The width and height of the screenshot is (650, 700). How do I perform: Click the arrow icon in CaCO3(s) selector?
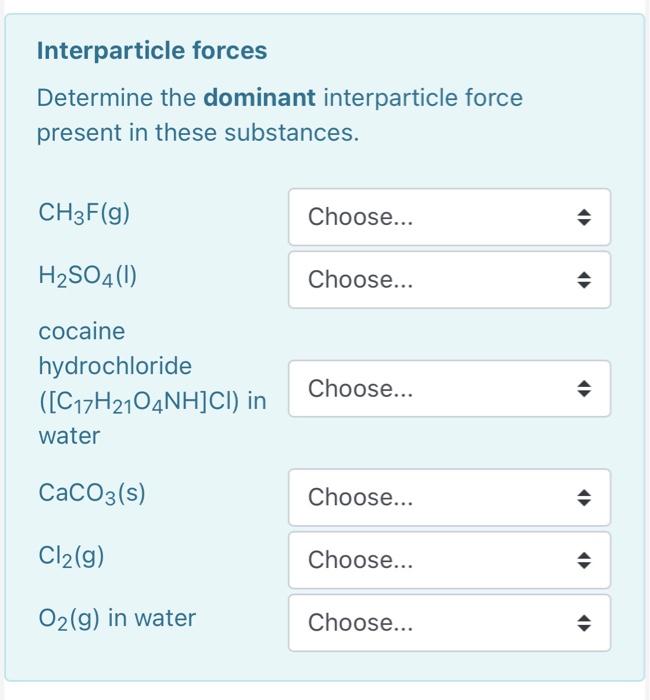(x=586, y=497)
